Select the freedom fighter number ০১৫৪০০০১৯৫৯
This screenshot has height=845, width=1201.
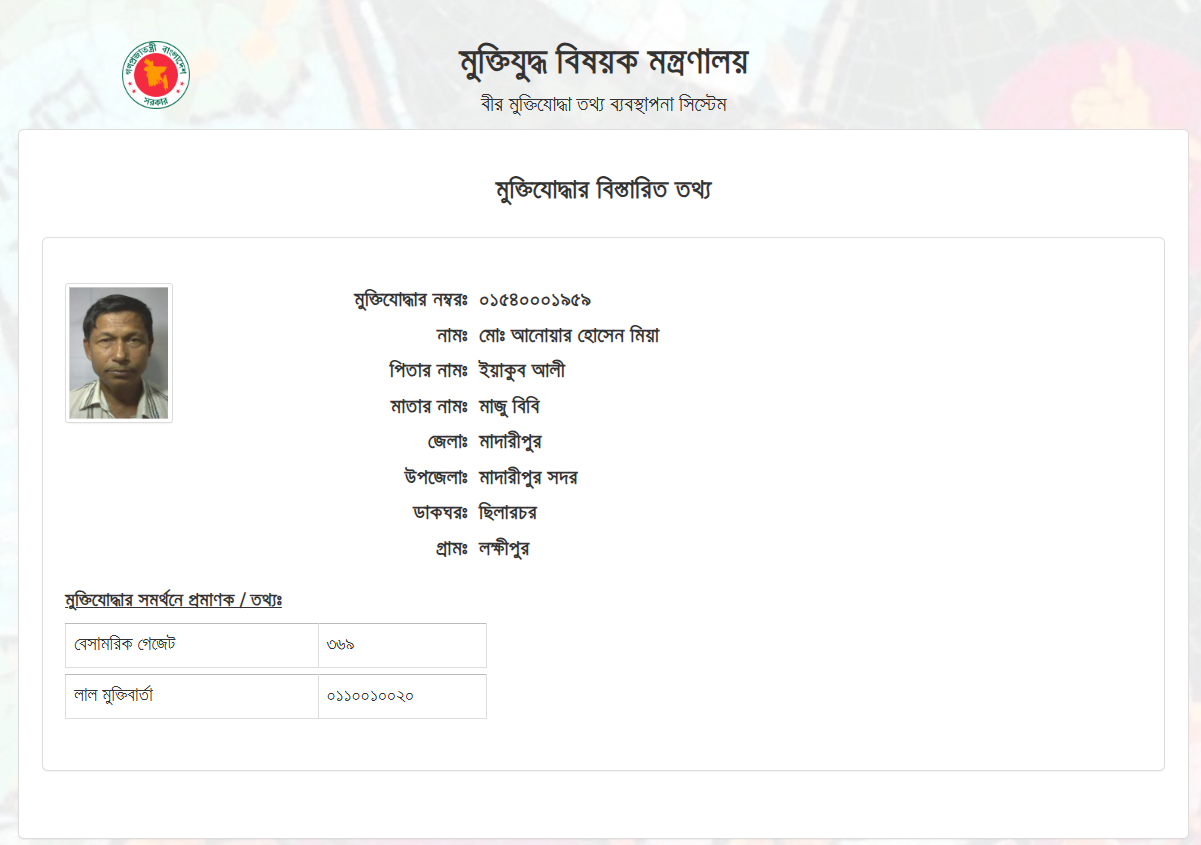point(535,300)
